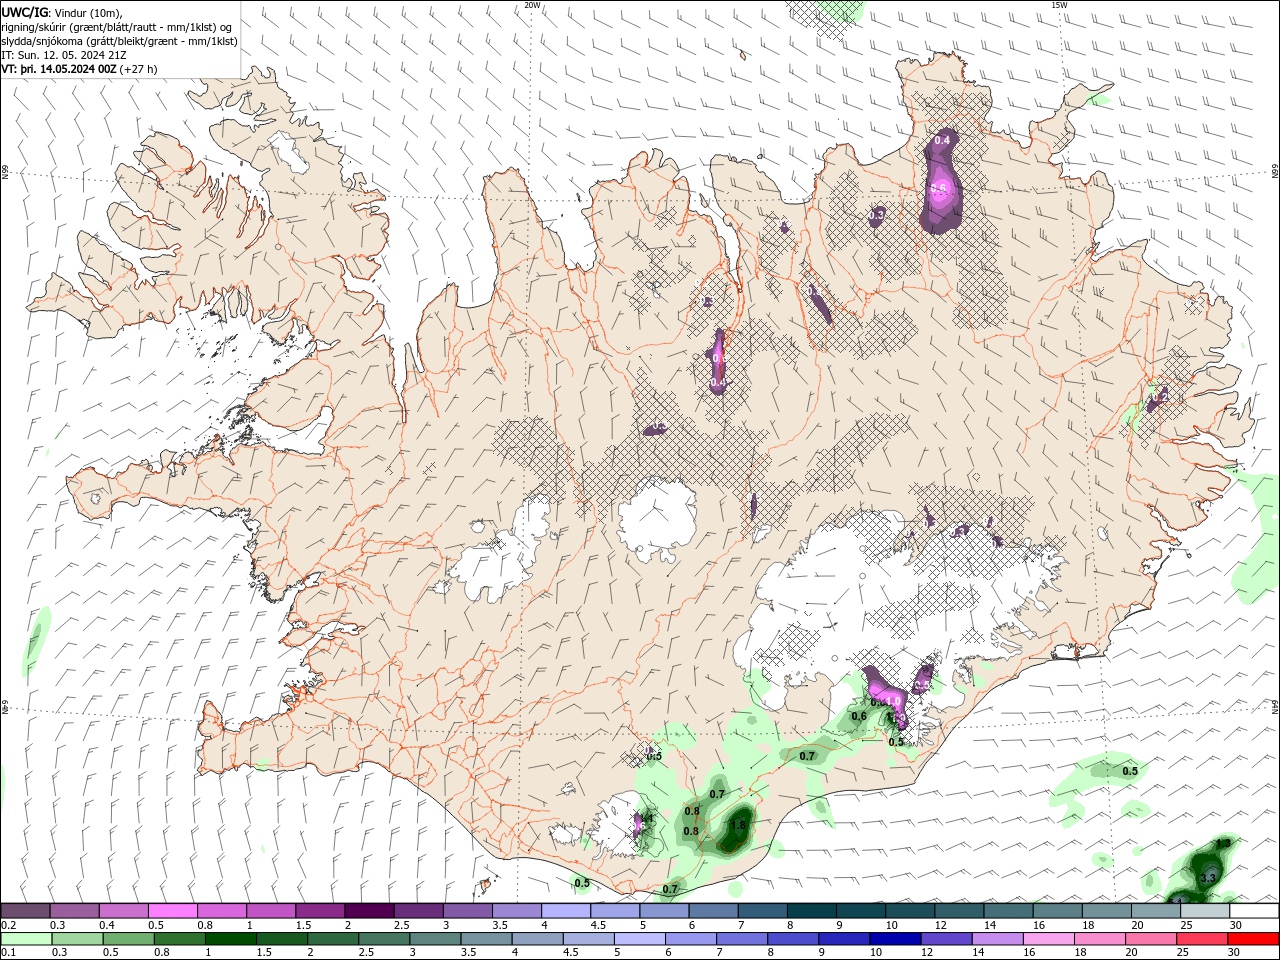This screenshot has width=1280, height=960.
Task: Click the '15W' longitude label
Action: coord(1059,5)
